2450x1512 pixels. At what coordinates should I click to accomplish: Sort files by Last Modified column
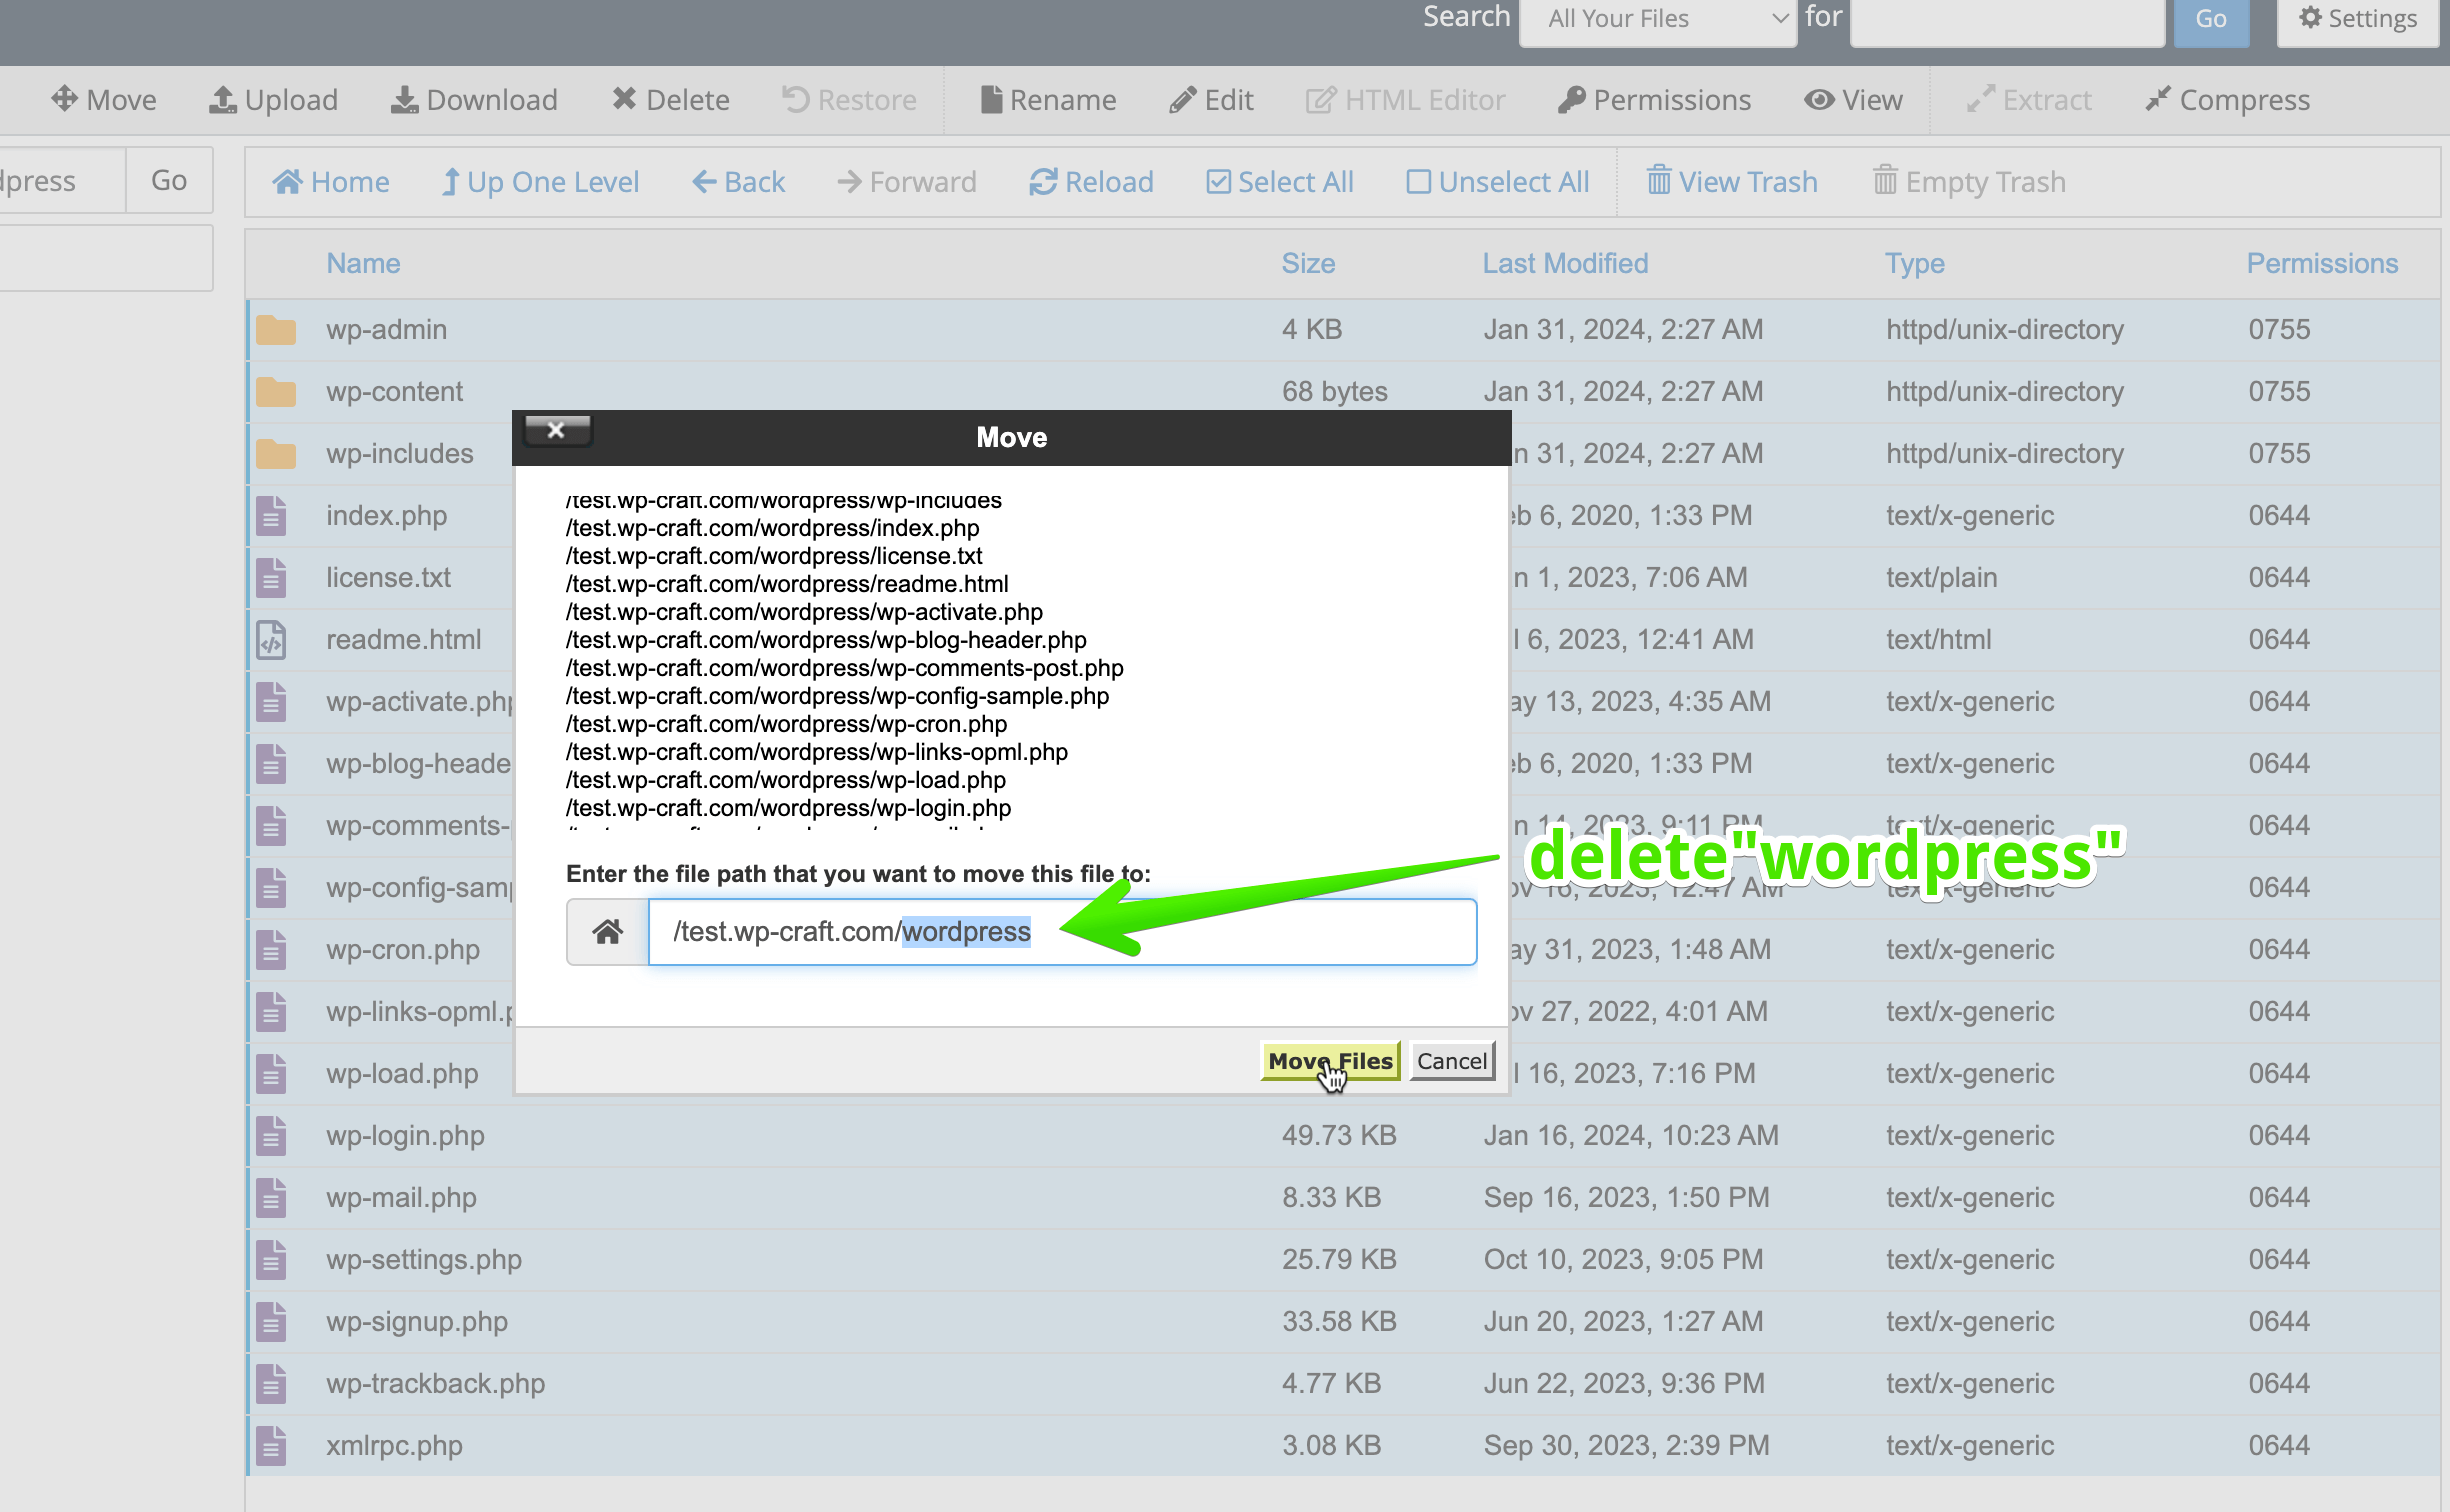pos(1564,263)
